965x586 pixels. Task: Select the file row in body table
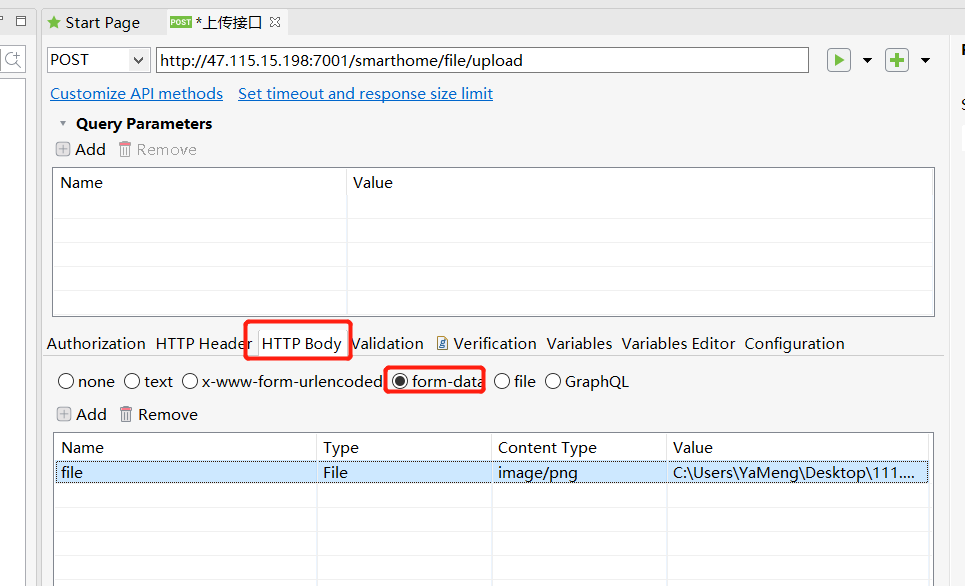186,472
